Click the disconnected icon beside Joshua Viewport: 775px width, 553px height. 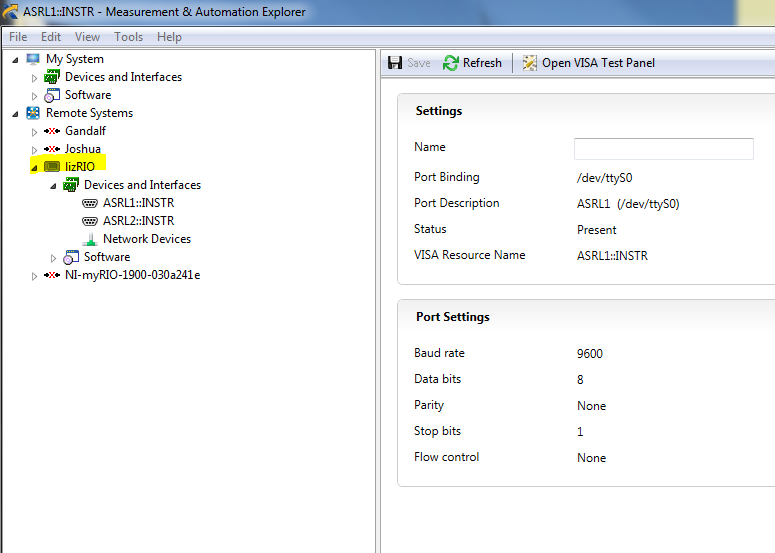click(52, 149)
